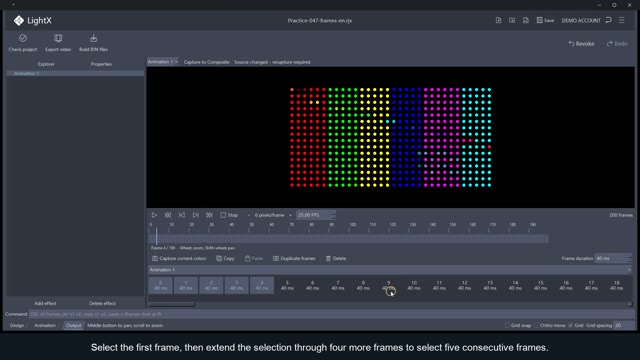This screenshot has height=360, width=640.
Task: Toggle the Ortho move checkbox
Action: click(536, 325)
